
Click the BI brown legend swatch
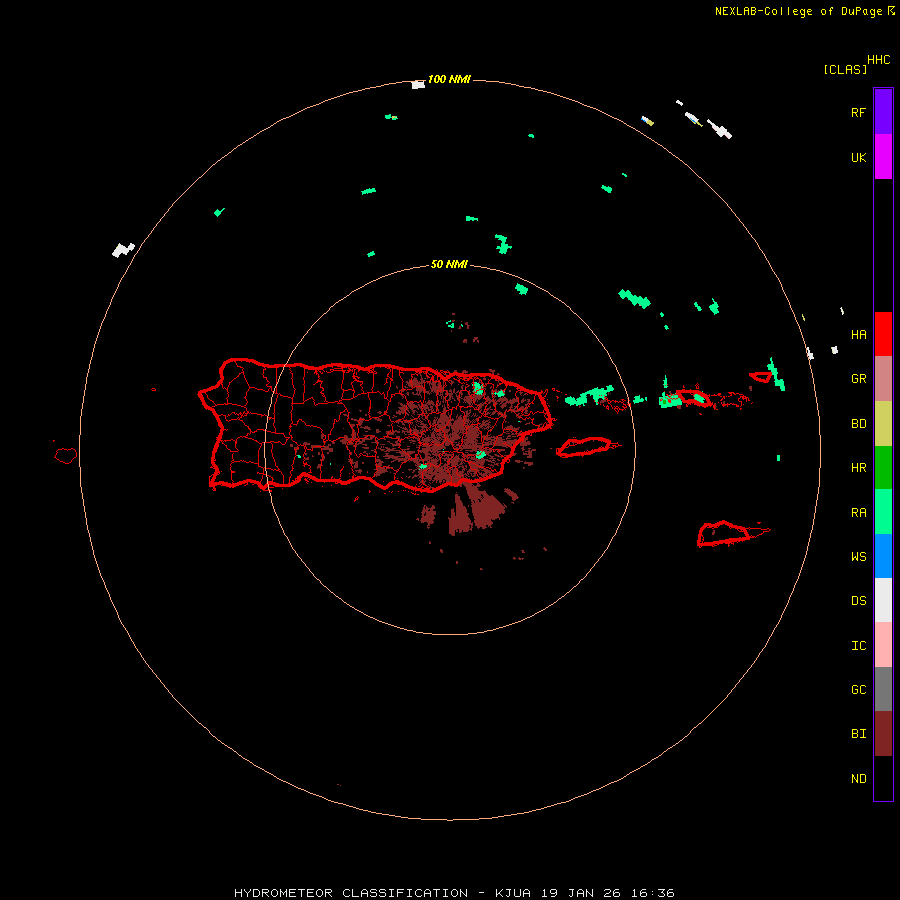pyautogui.click(x=883, y=734)
